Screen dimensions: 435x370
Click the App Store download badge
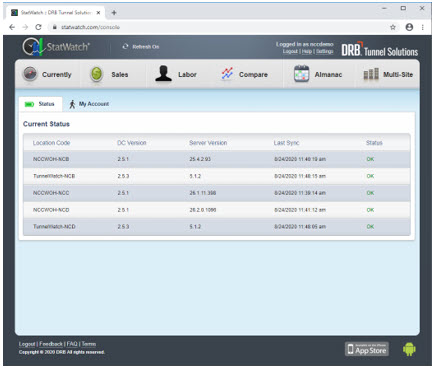pos(367,349)
